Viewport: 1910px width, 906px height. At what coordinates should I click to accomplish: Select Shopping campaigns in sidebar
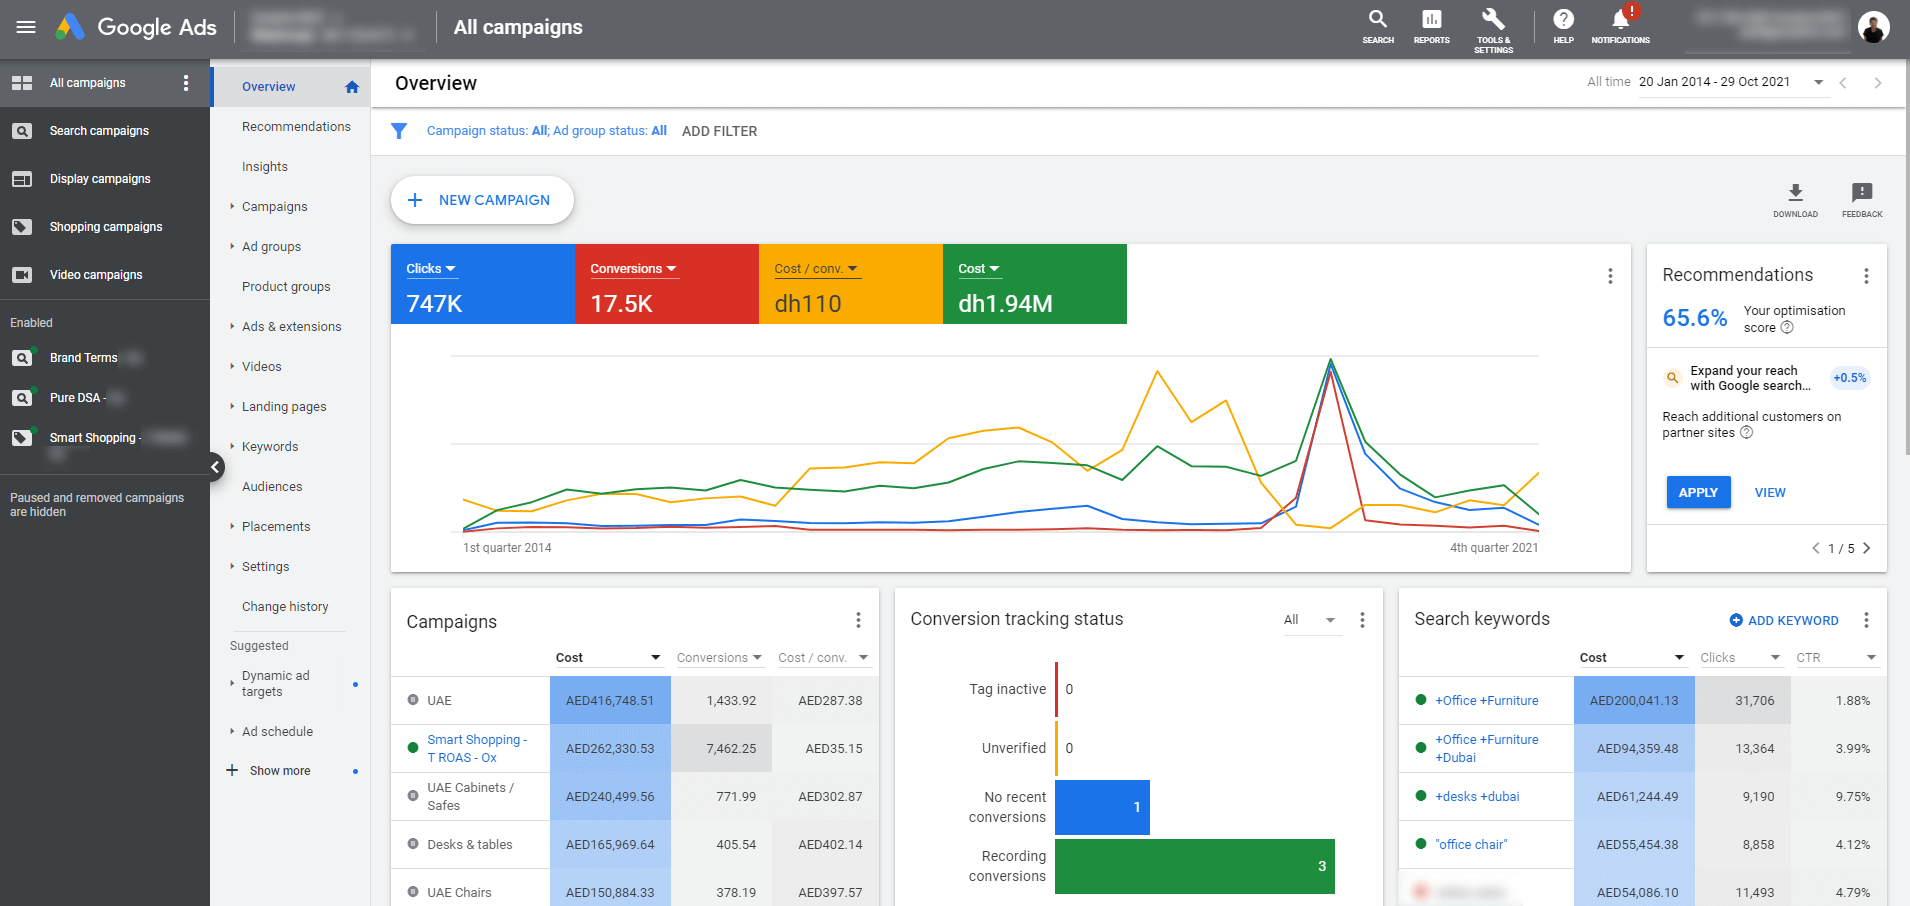(x=105, y=227)
